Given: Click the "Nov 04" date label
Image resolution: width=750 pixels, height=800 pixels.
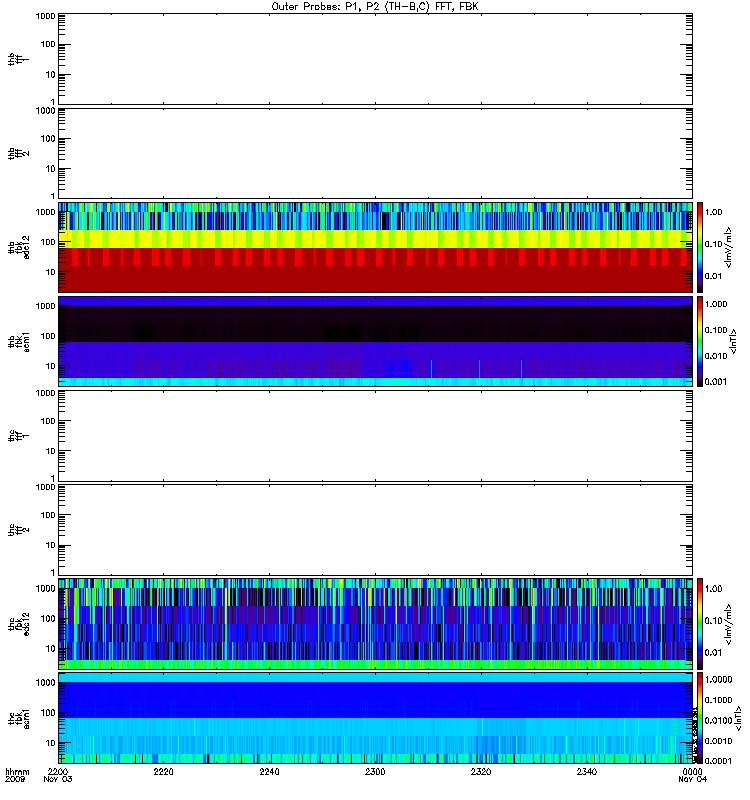Looking at the screenshot, I should point(692,779).
